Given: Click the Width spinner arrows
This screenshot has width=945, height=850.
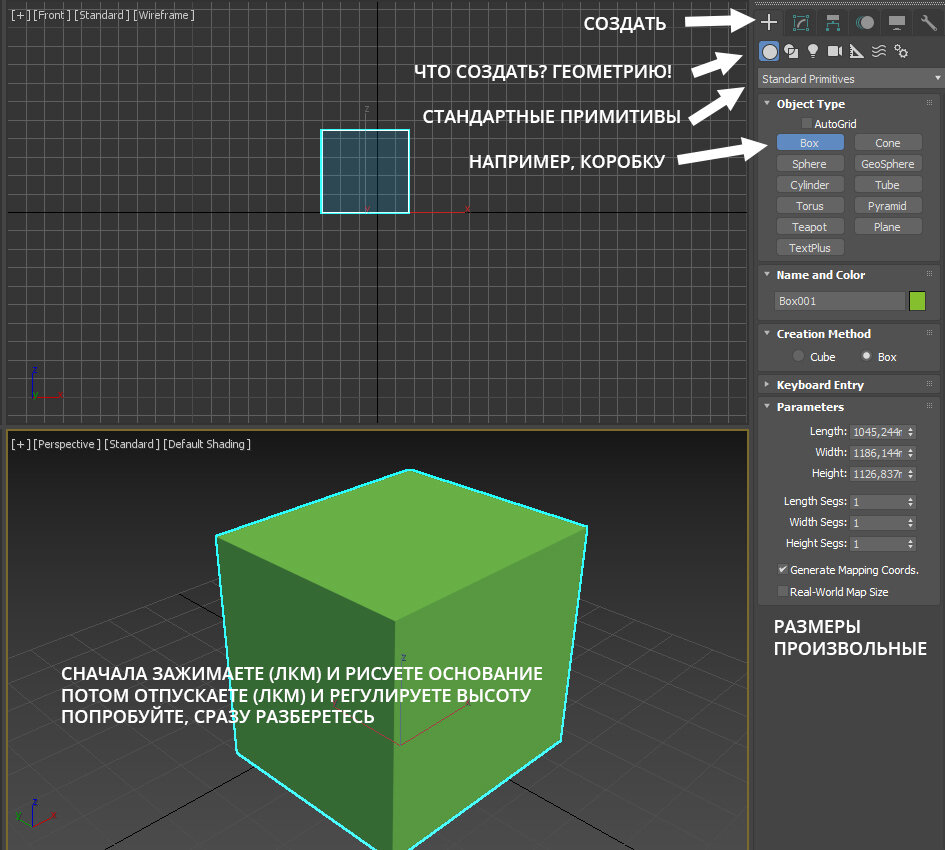Looking at the screenshot, I should pos(911,453).
